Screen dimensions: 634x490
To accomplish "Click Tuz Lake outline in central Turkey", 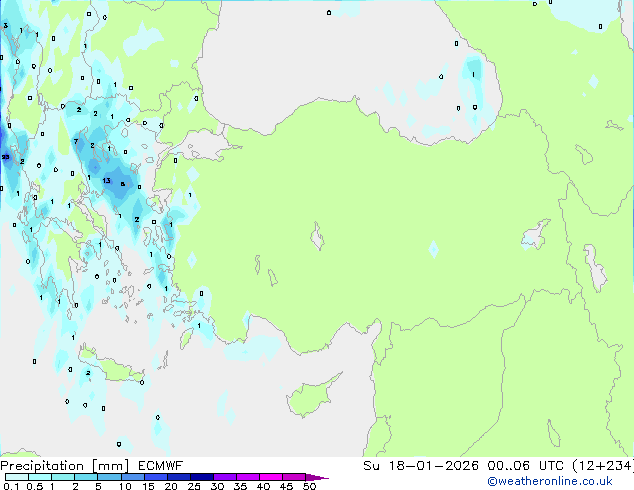I will click(317, 236).
